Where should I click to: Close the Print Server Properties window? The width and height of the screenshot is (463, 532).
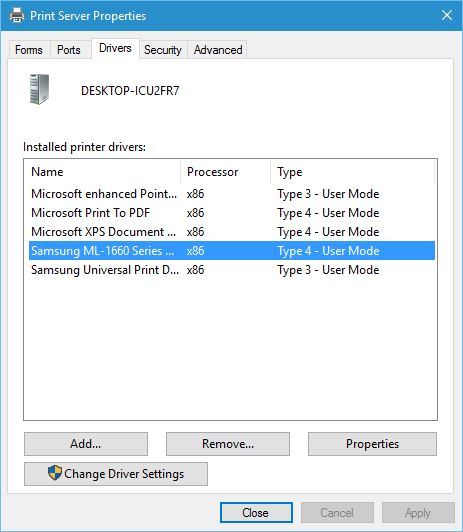tap(447, 15)
